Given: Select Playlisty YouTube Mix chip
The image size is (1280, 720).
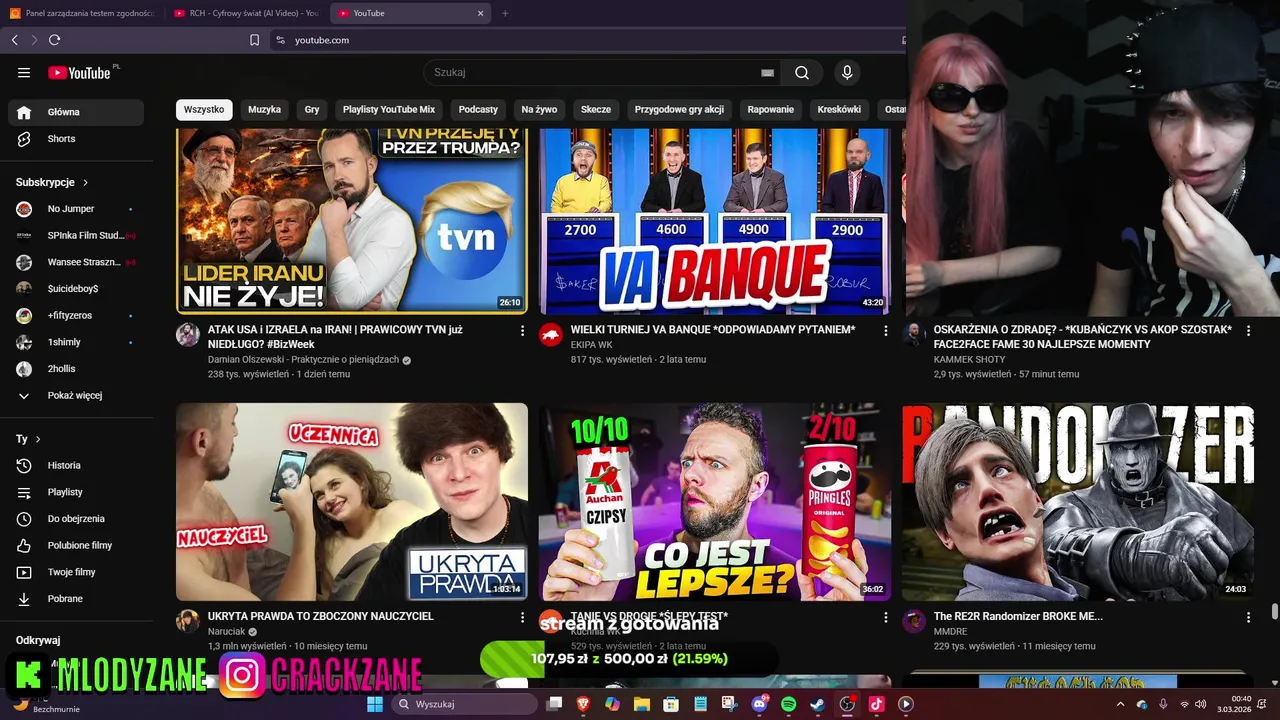Looking at the screenshot, I should coord(389,110).
